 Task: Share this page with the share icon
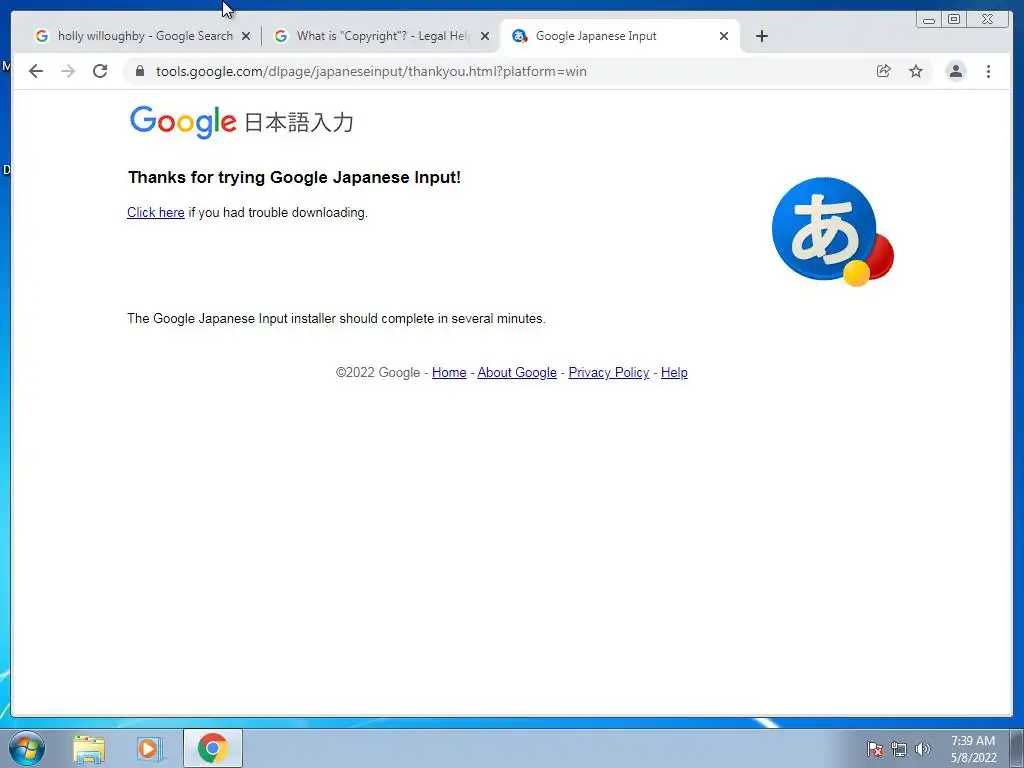pos(884,71)
